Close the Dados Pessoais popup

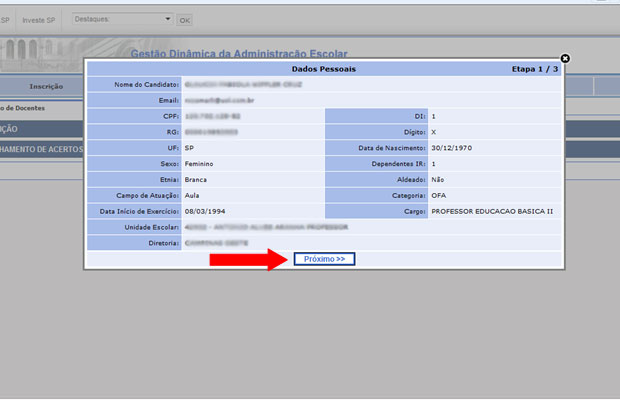(565, 59)
